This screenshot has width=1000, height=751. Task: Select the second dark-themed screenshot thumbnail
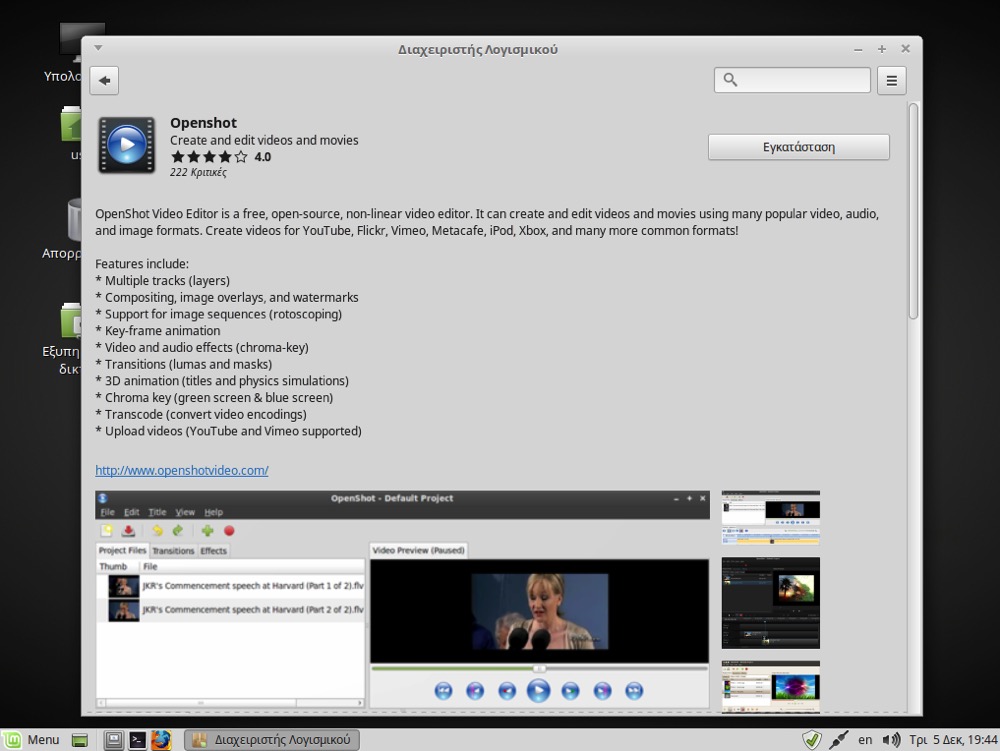tap(770, 603)
